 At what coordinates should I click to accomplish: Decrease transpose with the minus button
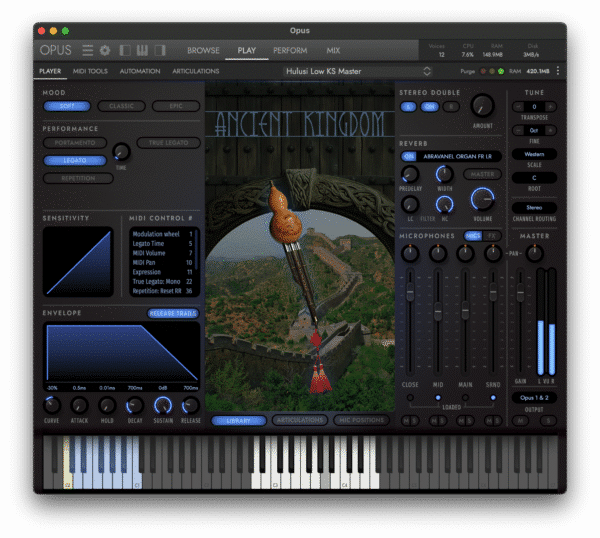[518, 107]
